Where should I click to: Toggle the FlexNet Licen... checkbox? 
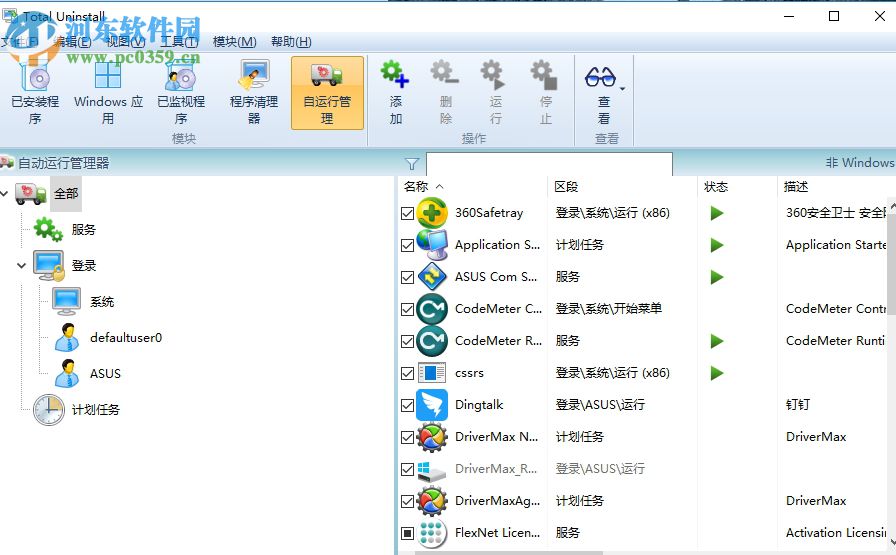407,534
